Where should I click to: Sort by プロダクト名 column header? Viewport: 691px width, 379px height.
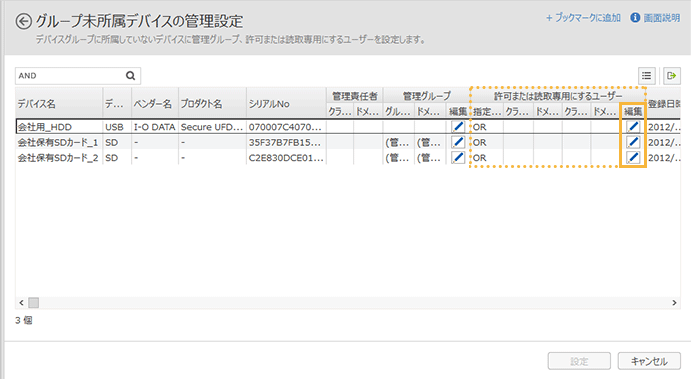[x=212, y=104]
